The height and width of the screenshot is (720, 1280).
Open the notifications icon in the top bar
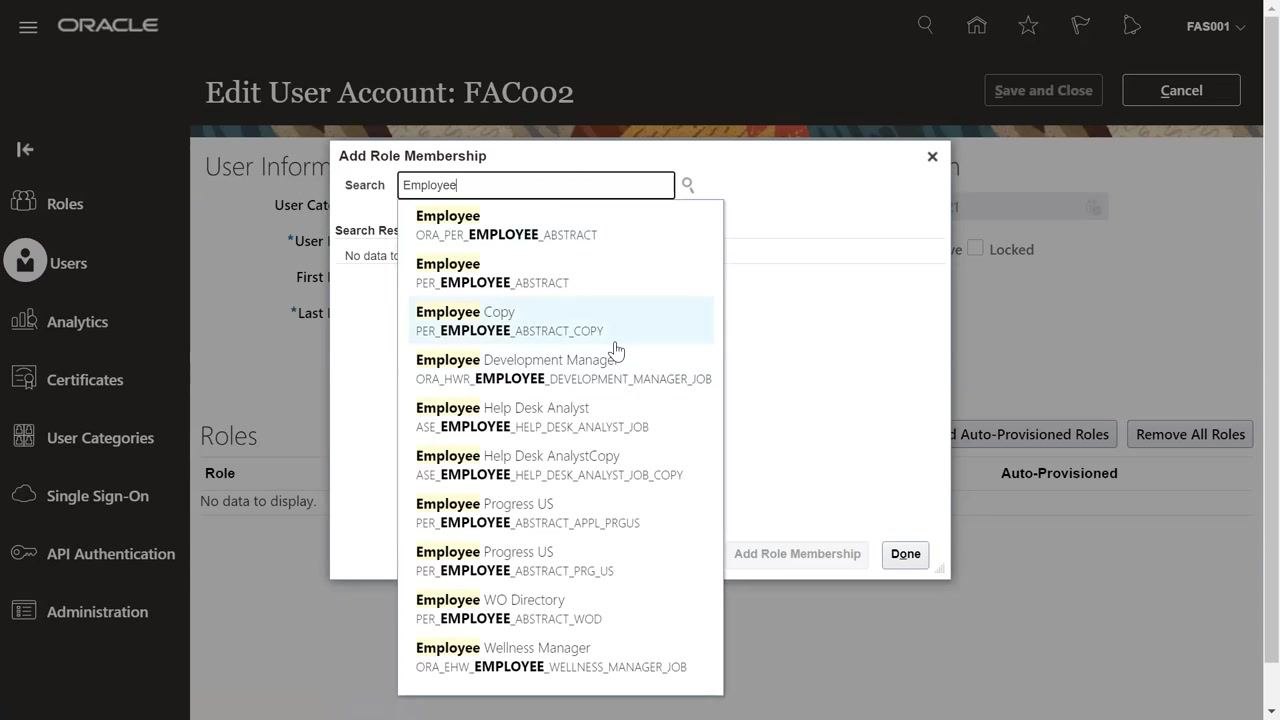(1132, 25)
